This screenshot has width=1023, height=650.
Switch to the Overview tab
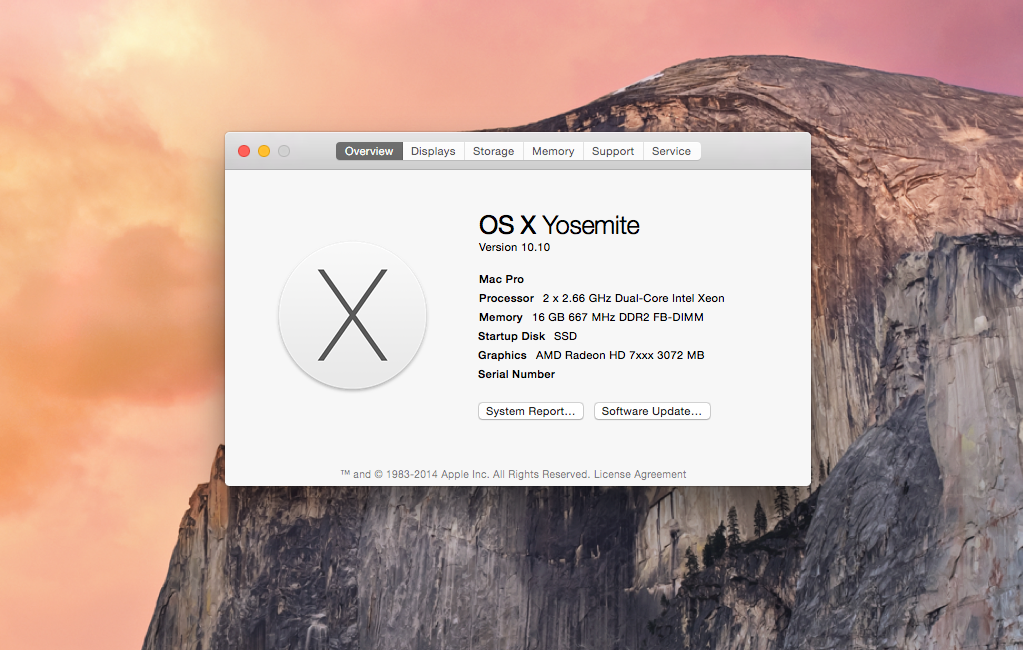tap(369, 151)
